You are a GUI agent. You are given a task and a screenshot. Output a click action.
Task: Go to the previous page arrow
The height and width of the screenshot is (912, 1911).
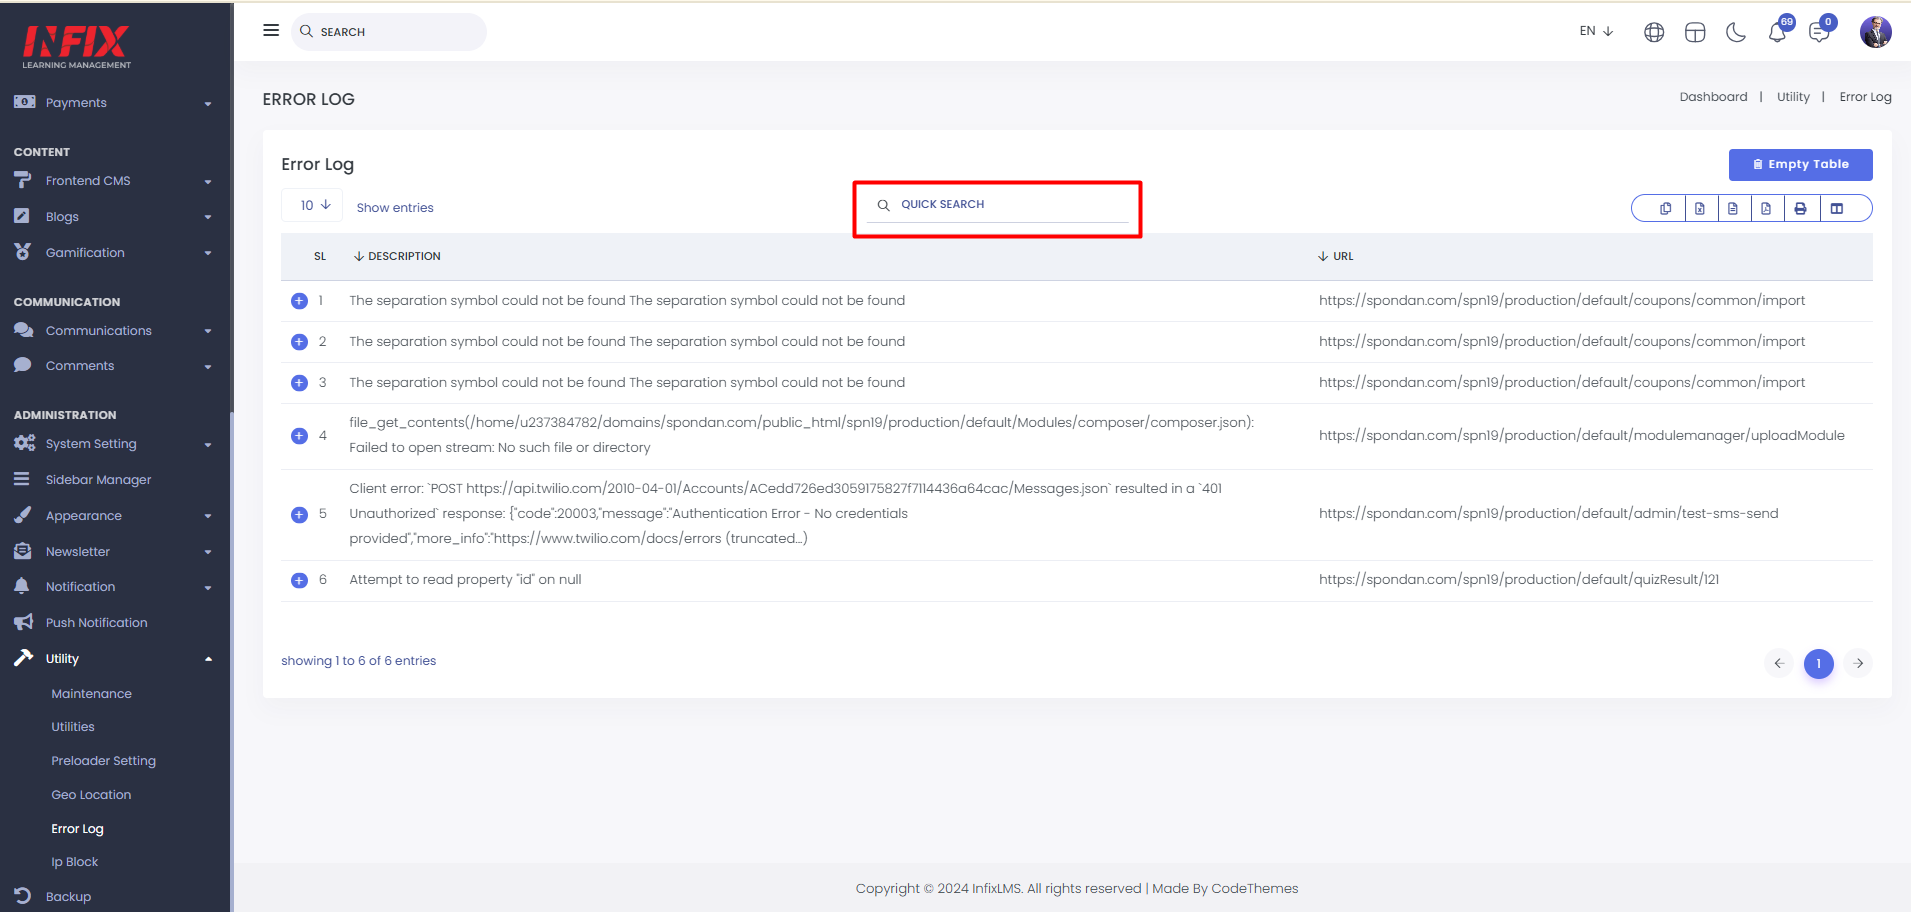coord(1779,663)
